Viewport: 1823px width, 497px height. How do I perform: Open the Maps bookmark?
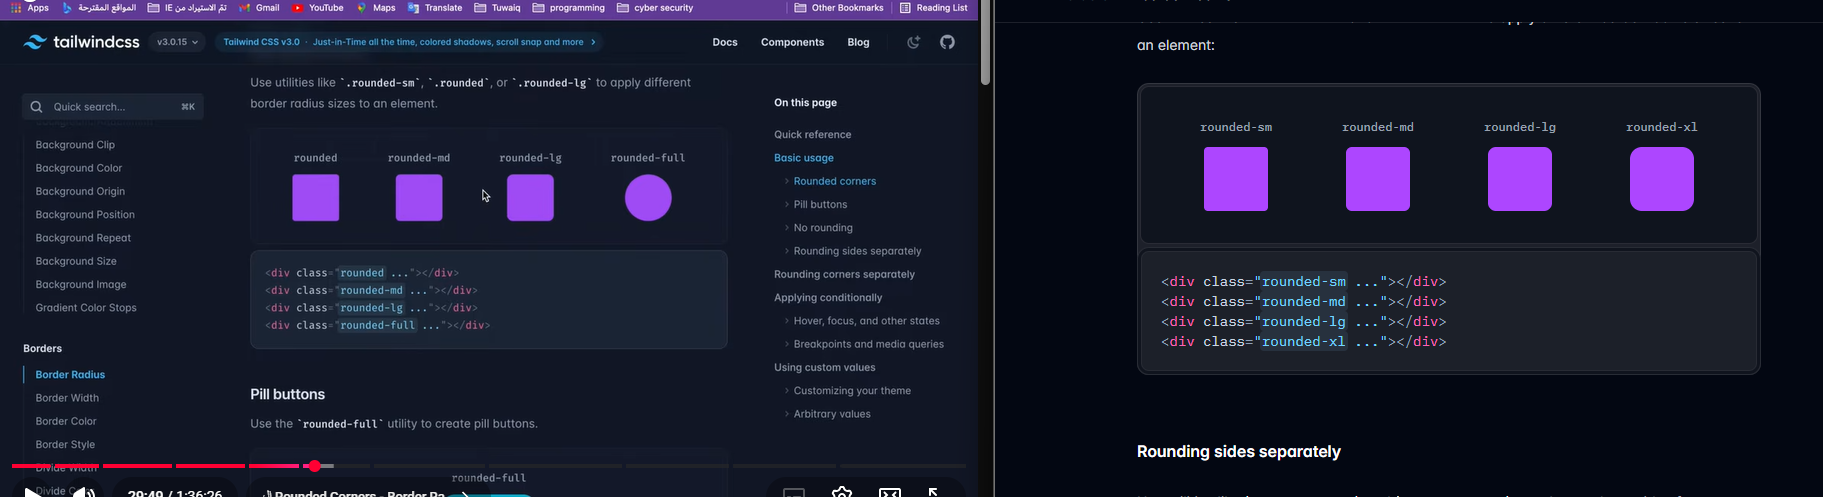(x=376, y=8)
